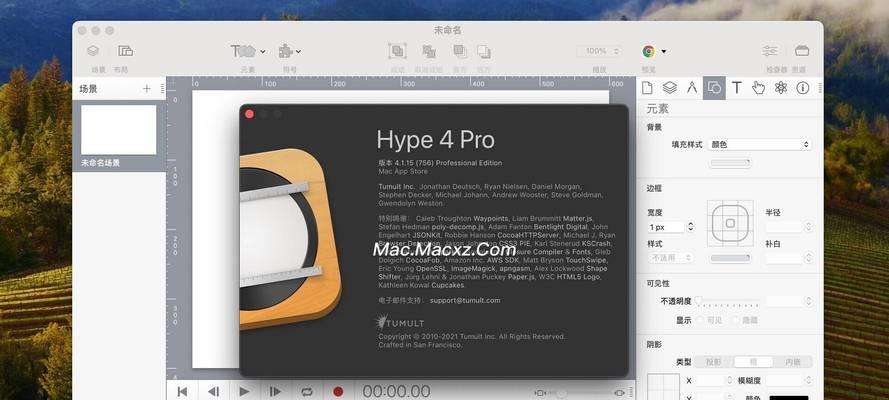889x400 pixels.
Task: Open the 填充样式 颜色 dropdown
Action: point(760,144)
